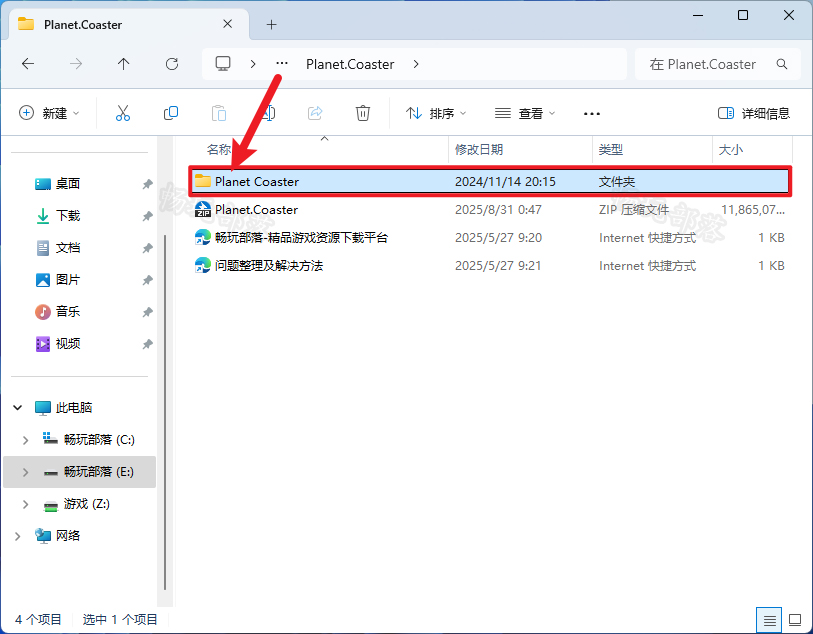Viewport: 813px width, 634px height.
Task: Switch to large thumbnails view in status bar
Action: [x=795, y=619]
